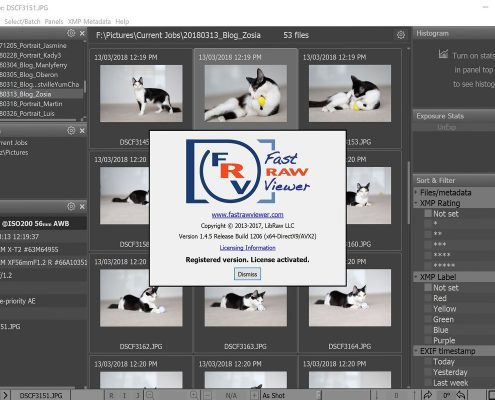Close the ISO200 EXIF info panel
The height and width of the screenshot is (400, 495).
tap(82, 207)
